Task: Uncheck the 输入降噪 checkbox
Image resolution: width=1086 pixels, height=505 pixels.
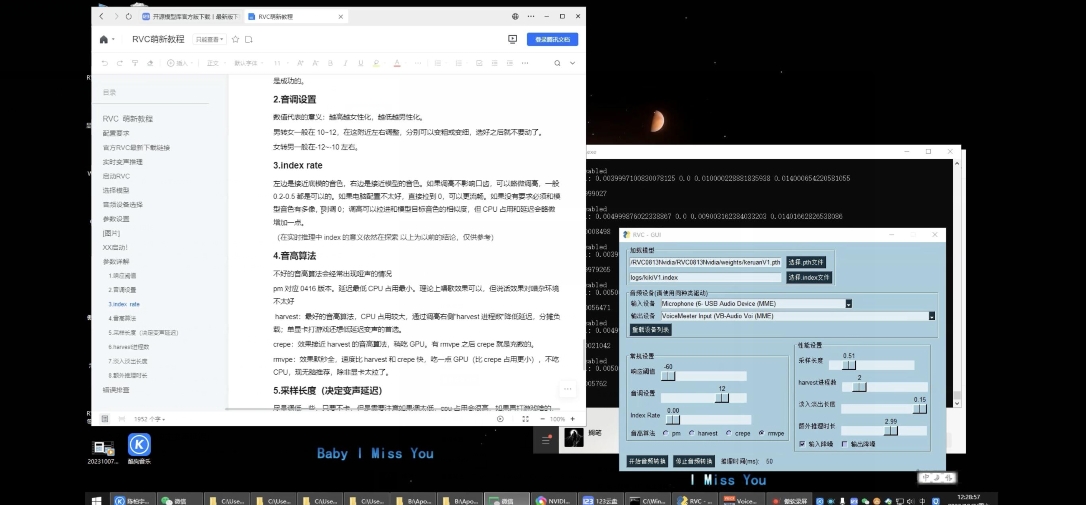Action: click(803, 443)
